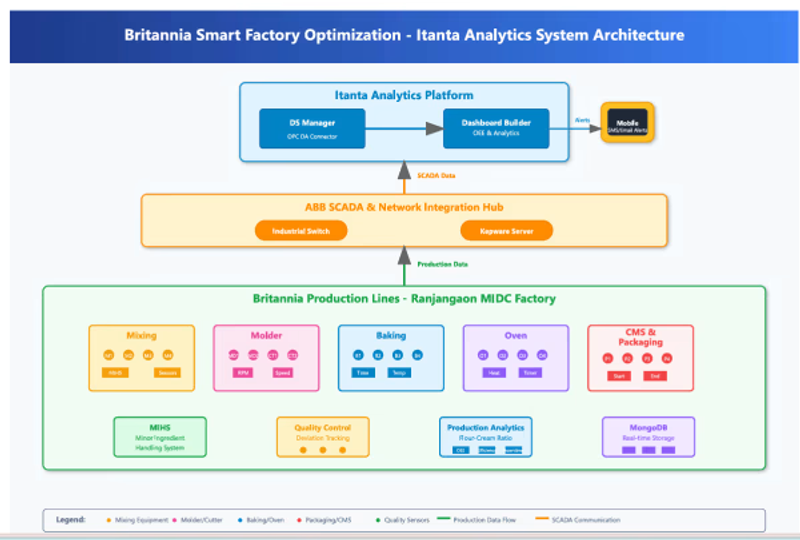Viewport: 800px width, 540px height.
Task: Click the Production Data arrow label
Action: [x=442, y=264]
